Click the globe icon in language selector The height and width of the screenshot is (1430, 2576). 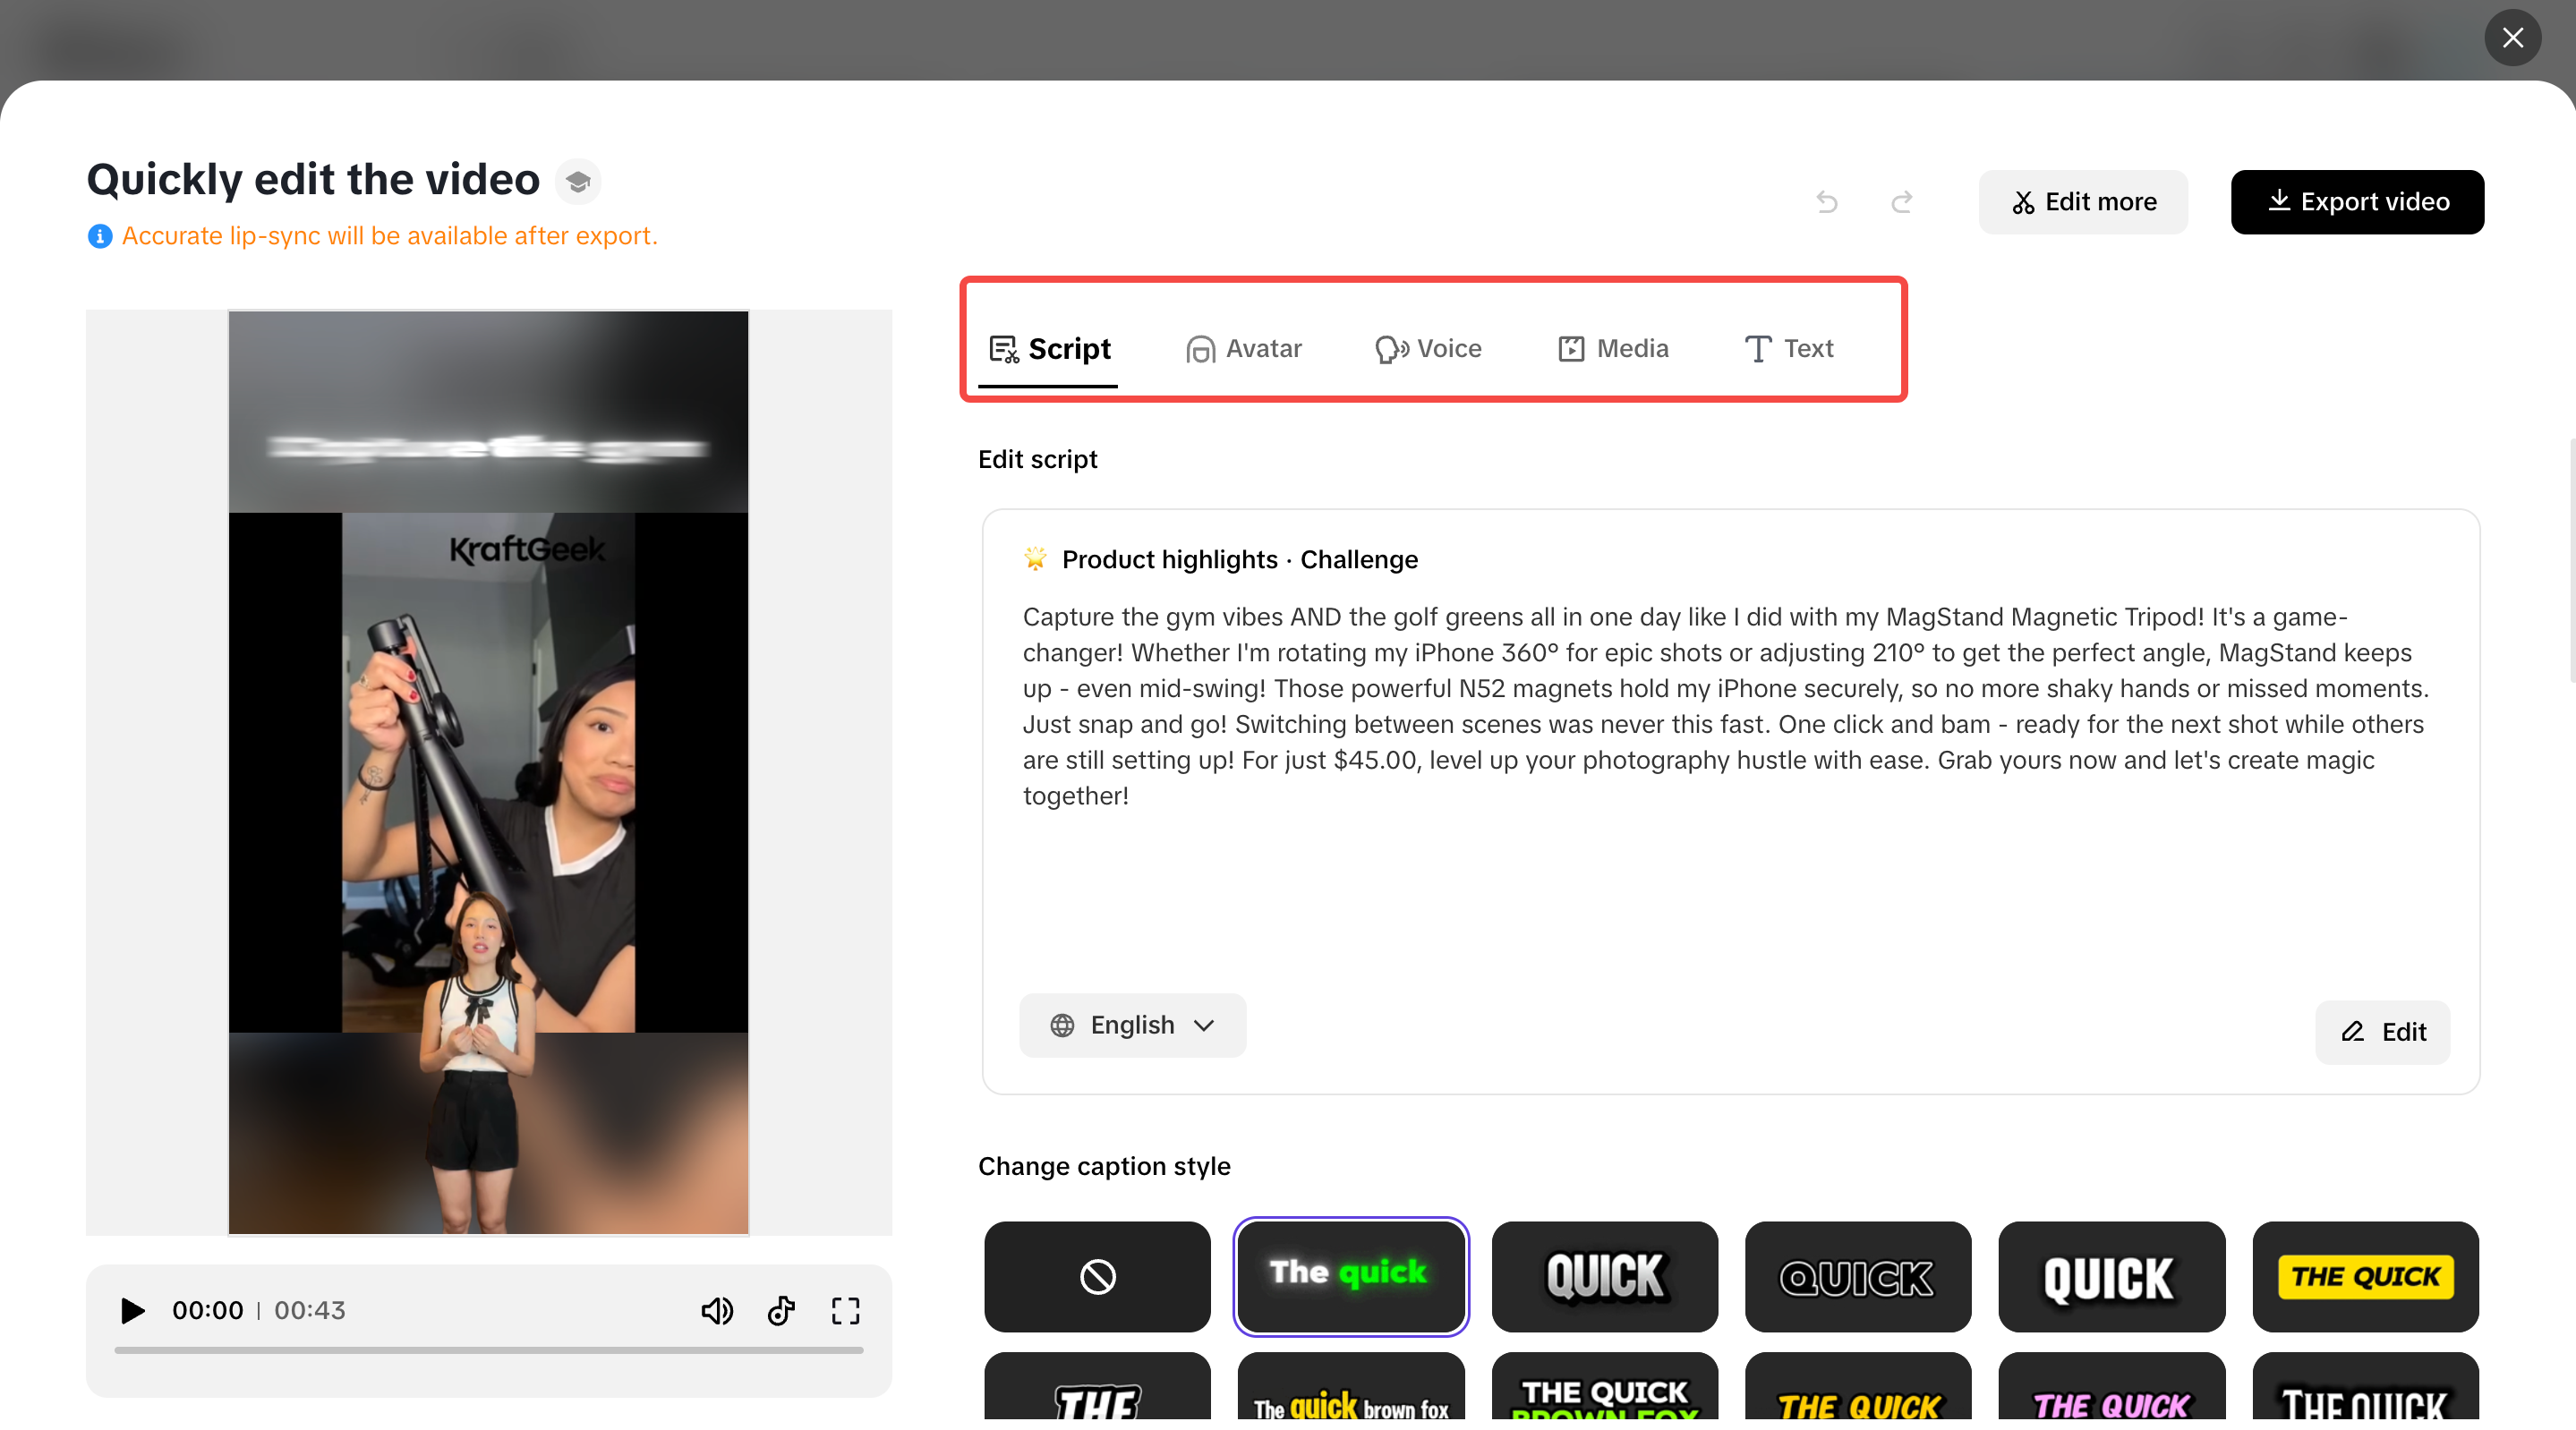[x=1062, y=1025]
